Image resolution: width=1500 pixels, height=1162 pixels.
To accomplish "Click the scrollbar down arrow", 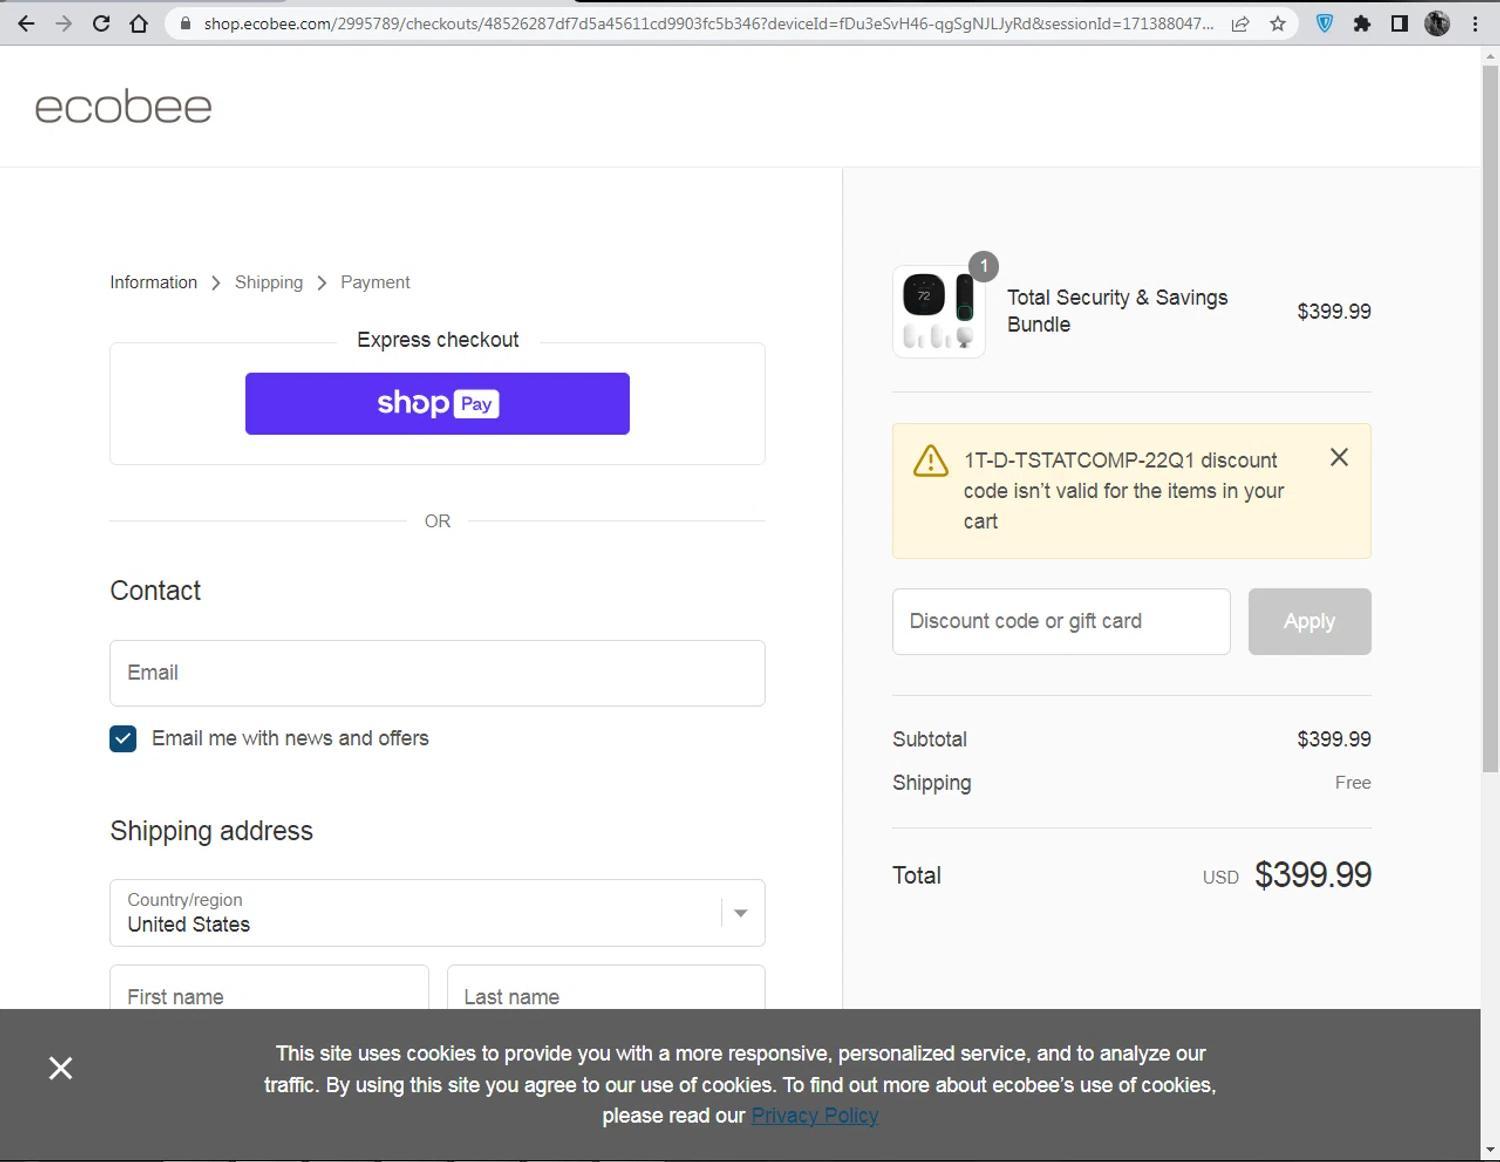I will (x=1490, y=1151).
